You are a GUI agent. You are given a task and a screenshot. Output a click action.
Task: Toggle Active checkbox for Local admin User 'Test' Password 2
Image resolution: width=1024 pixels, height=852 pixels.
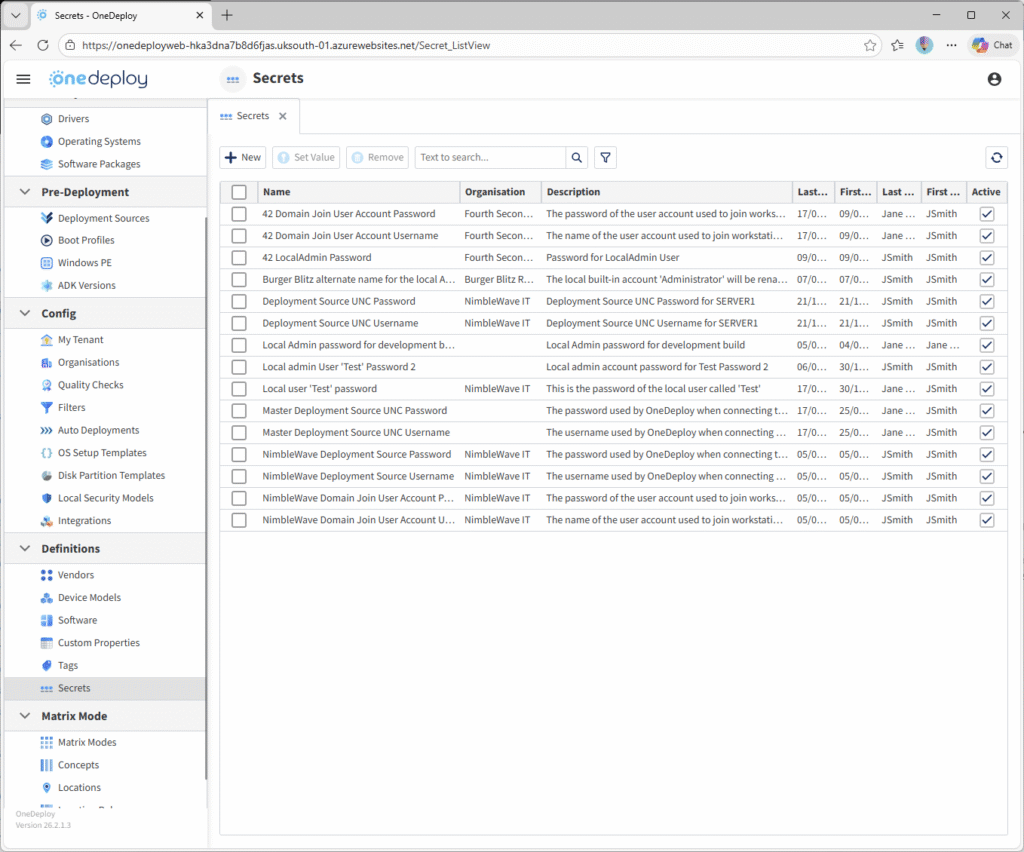click(987, 367)
